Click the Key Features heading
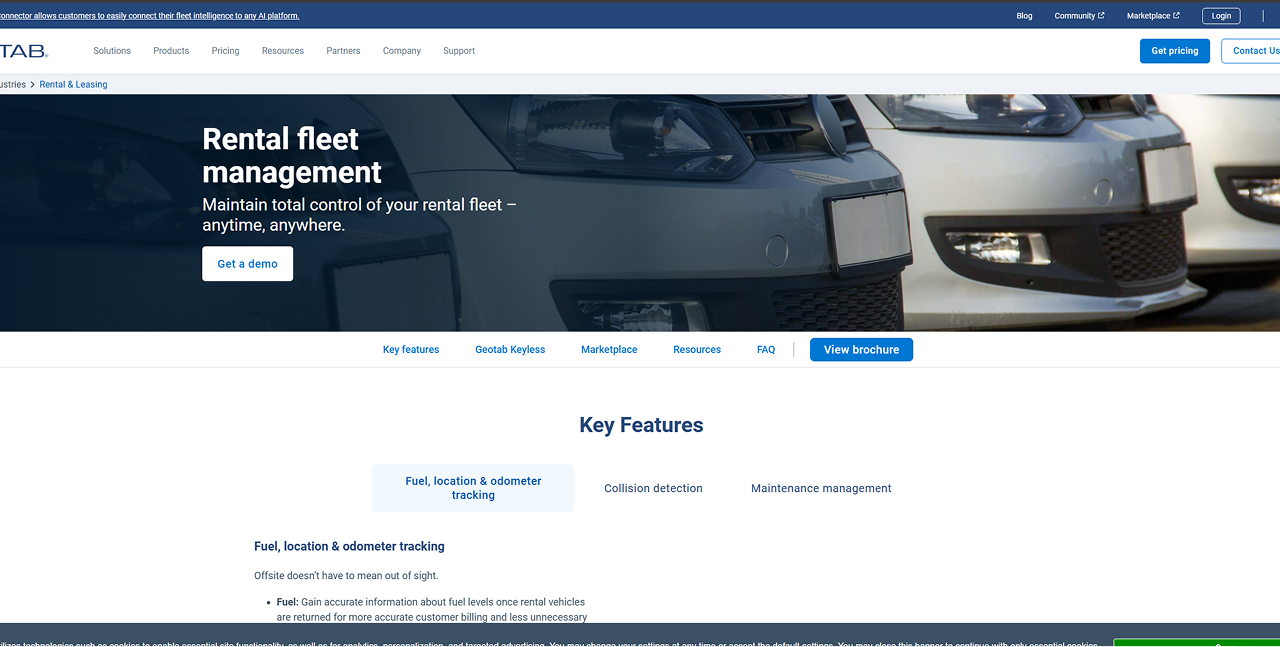The width and height of the screenshot is (1280, 647). [641, 425]
